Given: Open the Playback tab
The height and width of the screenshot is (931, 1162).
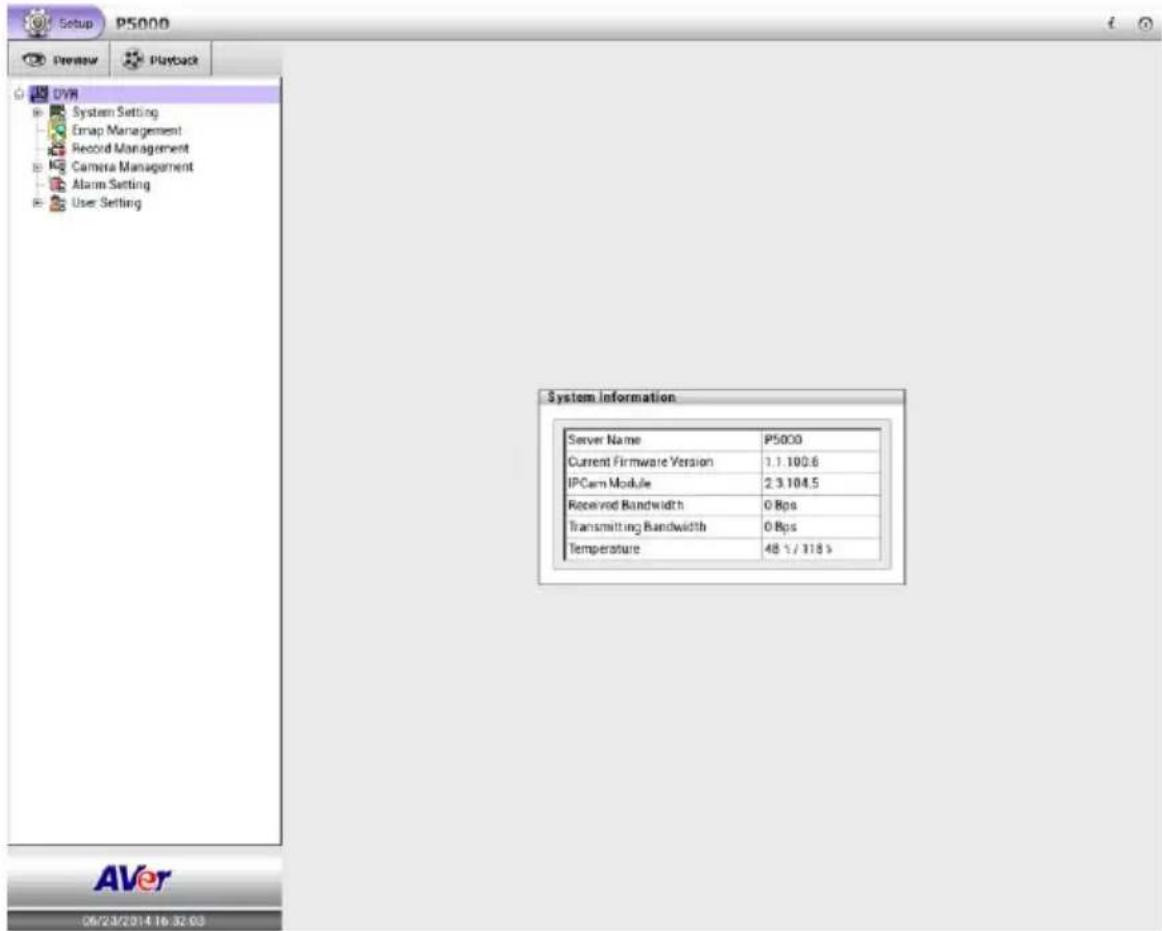Looking at the screenshot, I should (161, 59).
